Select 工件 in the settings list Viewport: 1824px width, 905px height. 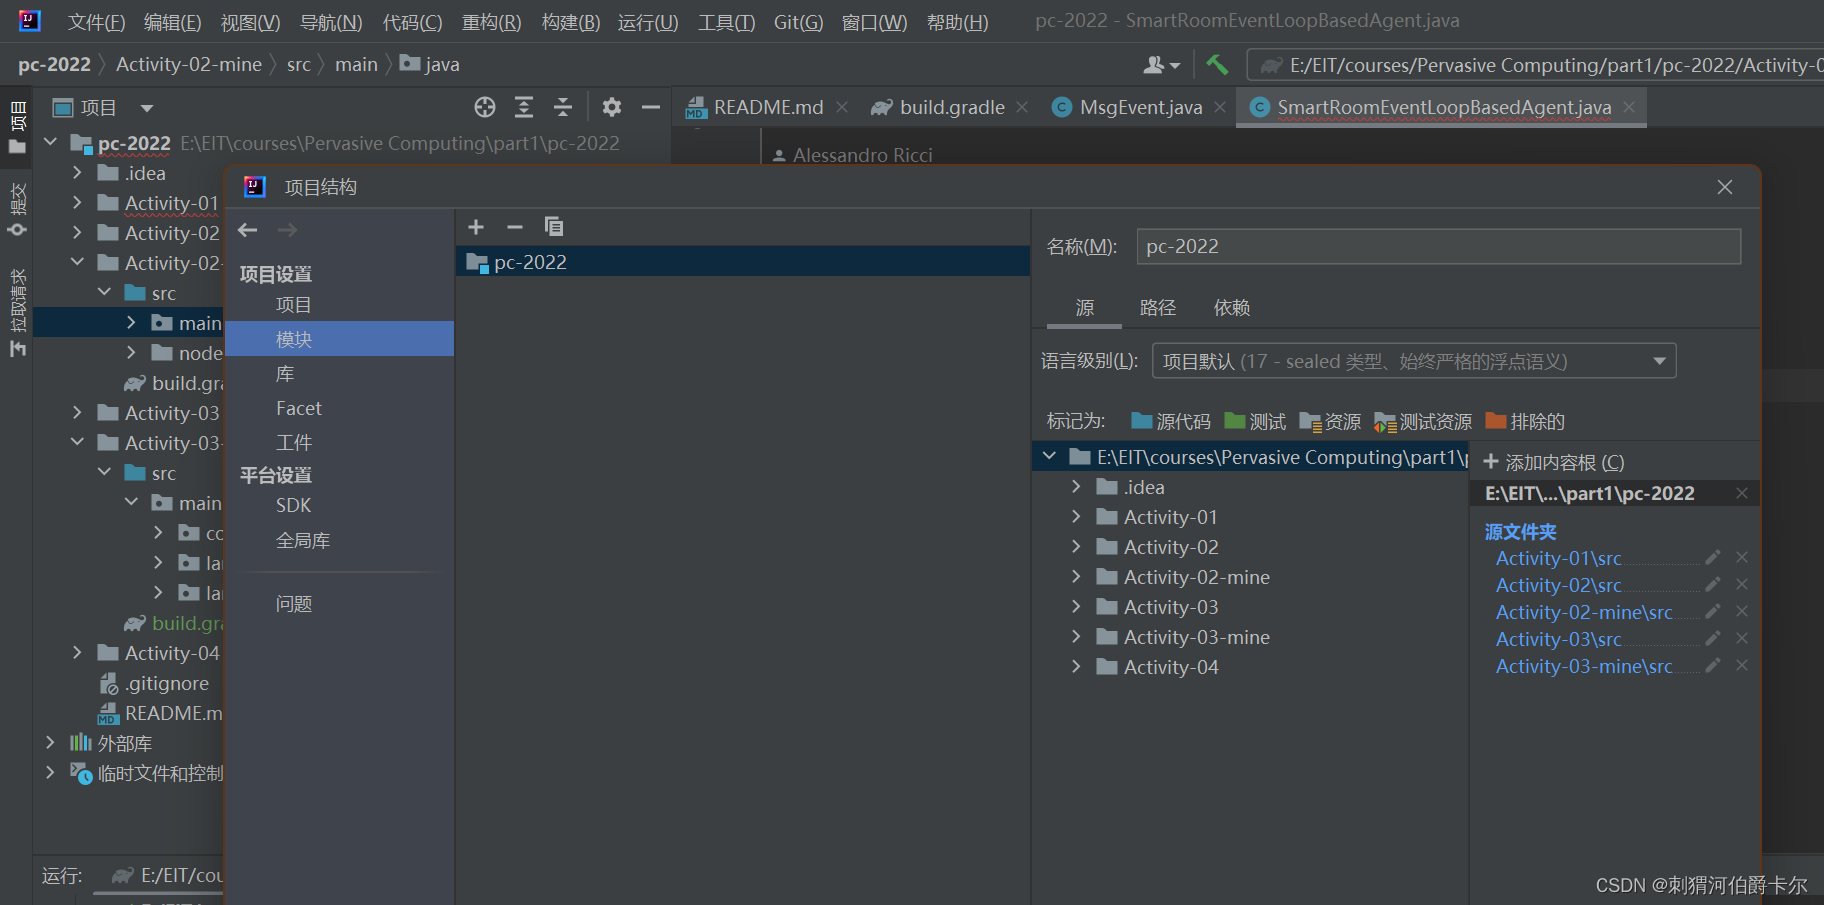(x=294, y=442)
